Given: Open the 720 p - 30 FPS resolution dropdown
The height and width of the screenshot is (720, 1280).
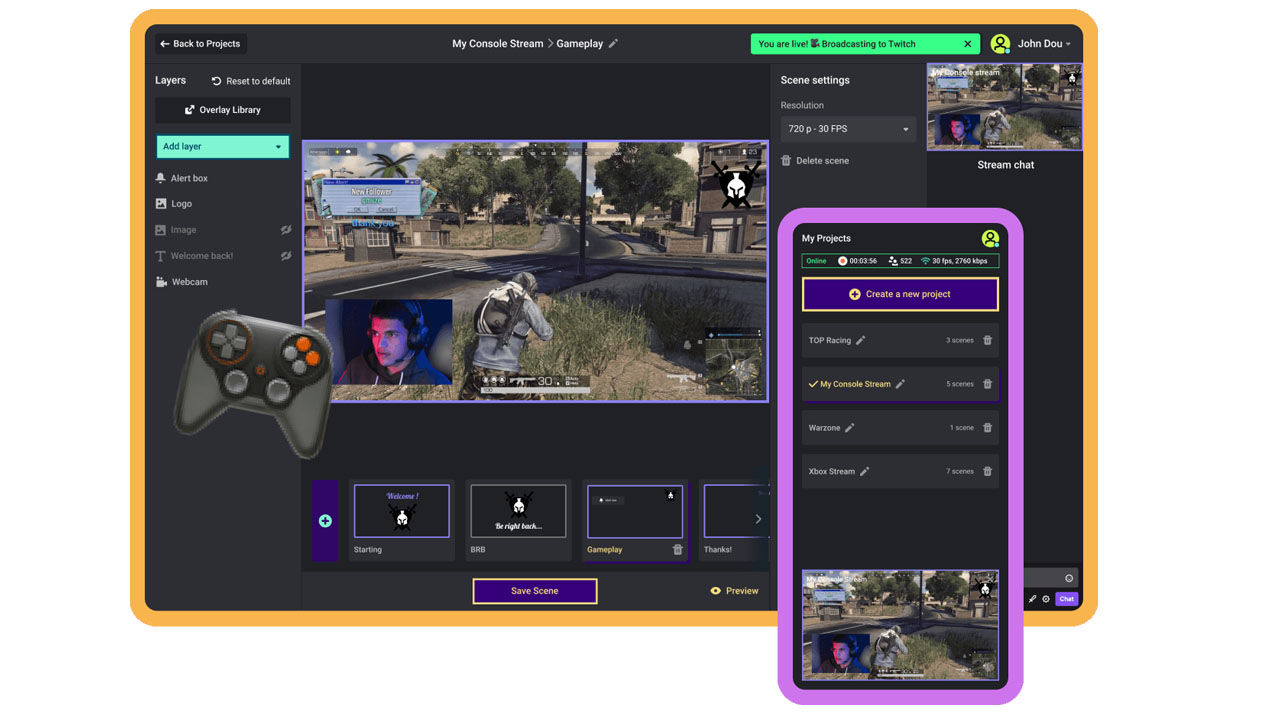Looking at the screenshot, I should [848, 129].
